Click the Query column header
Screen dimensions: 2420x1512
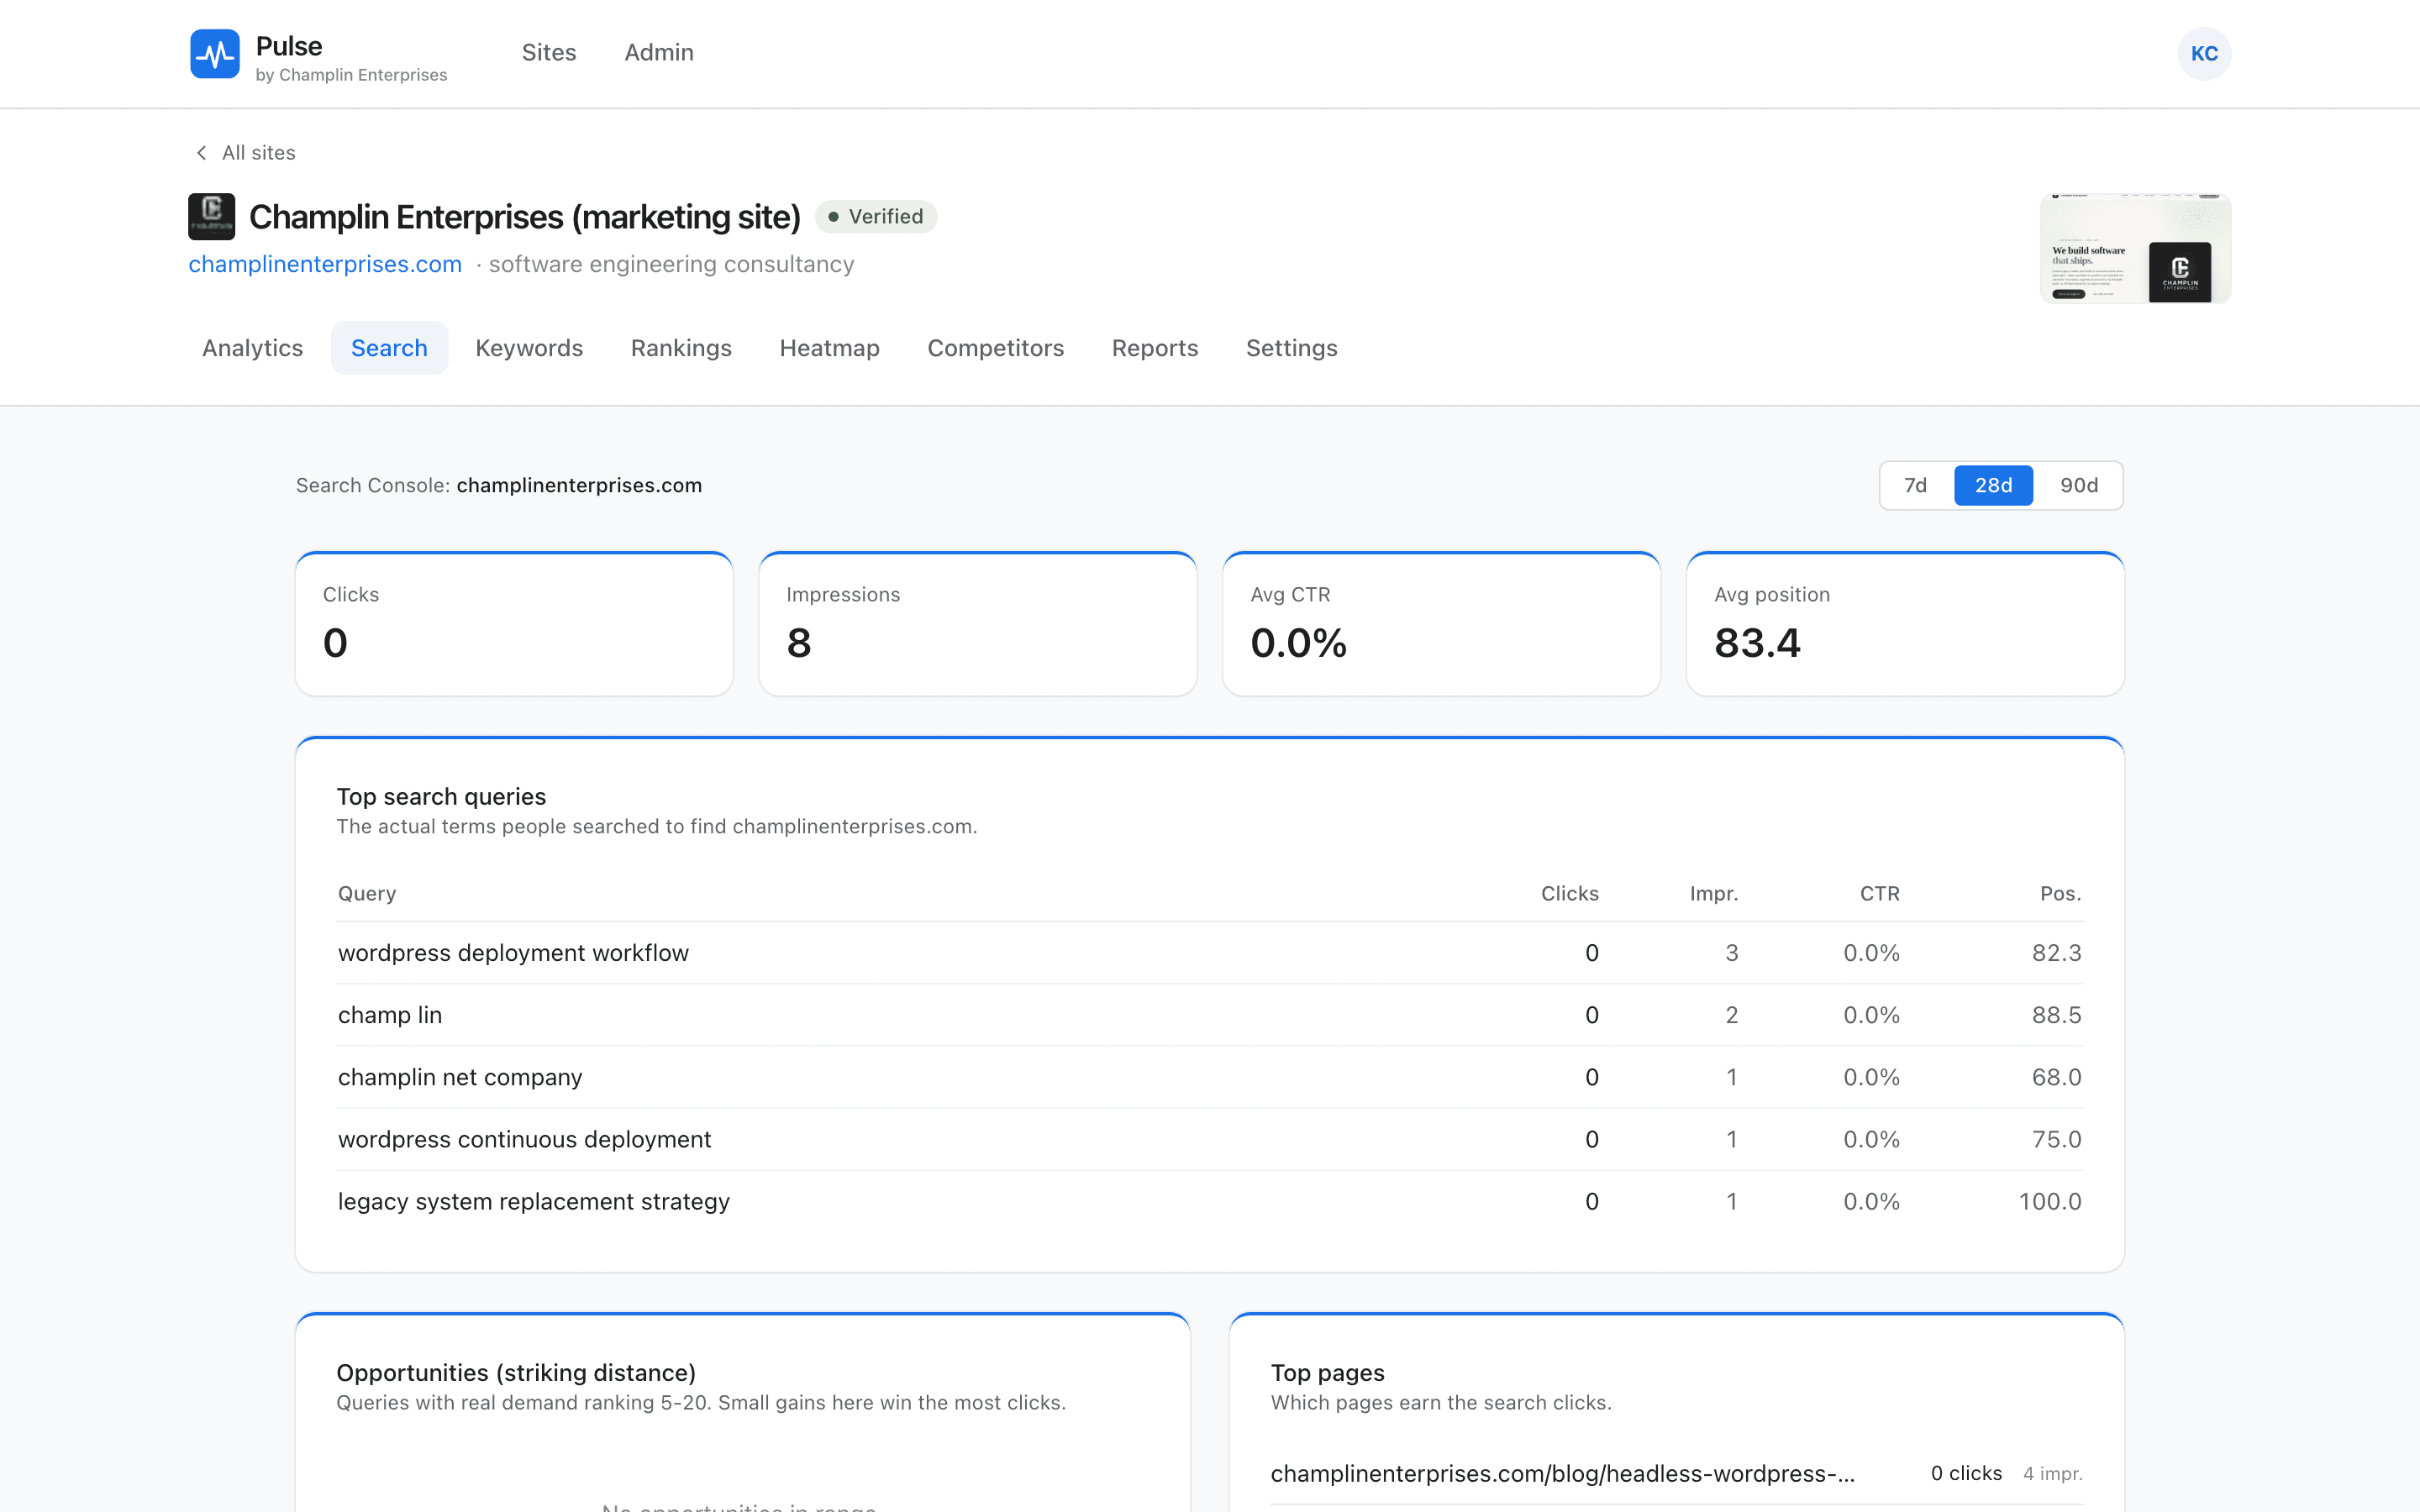click(367, 894)
